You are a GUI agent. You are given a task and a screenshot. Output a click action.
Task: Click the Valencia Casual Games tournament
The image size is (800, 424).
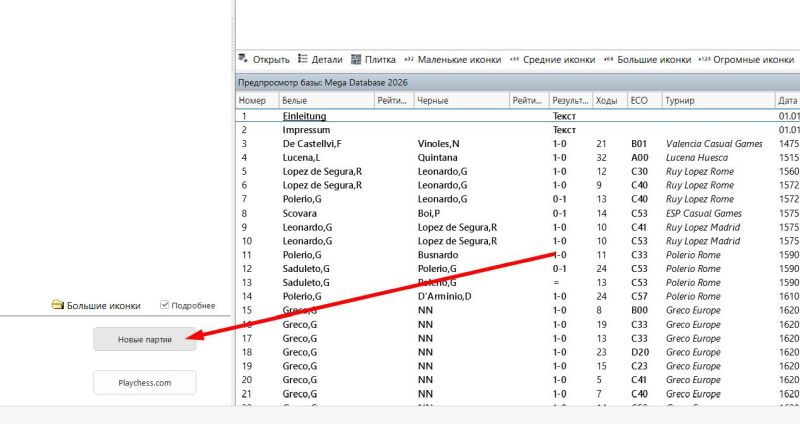tap(714, 144)
